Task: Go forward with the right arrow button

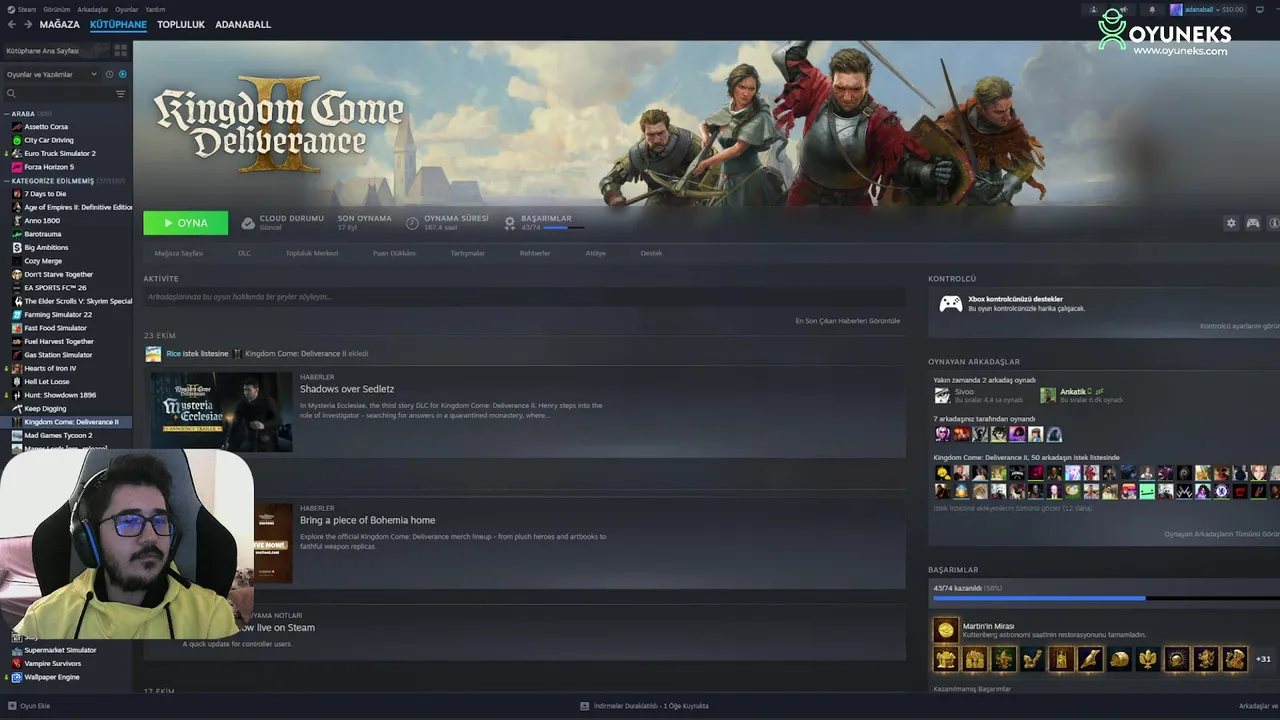Action: 28,24
